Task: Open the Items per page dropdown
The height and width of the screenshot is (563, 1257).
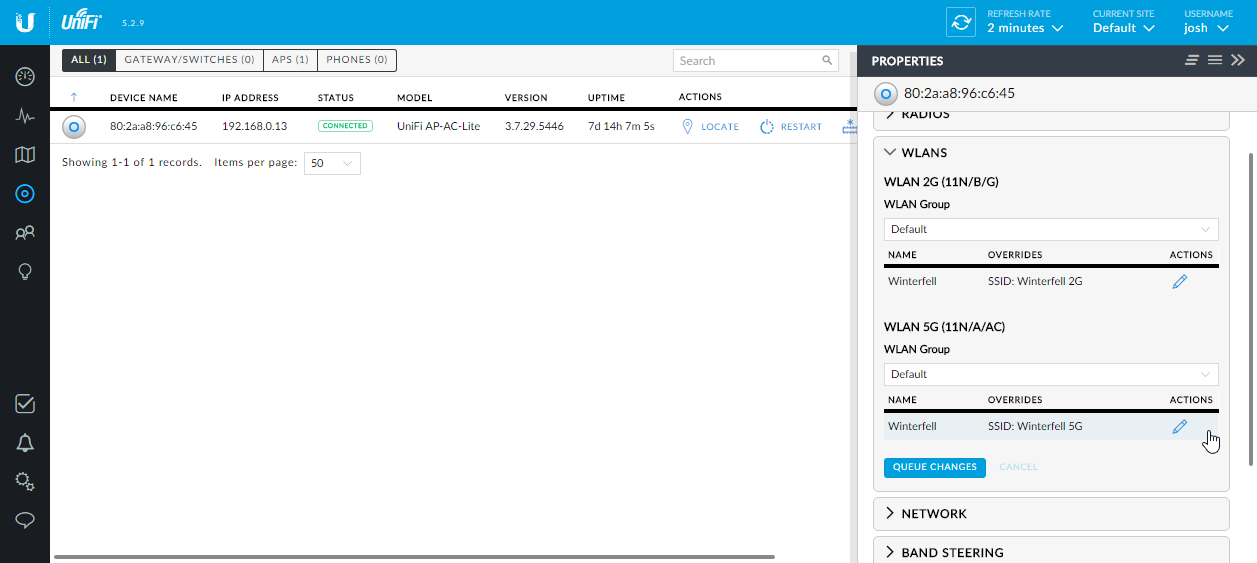Action: click(x=332, y=163)
